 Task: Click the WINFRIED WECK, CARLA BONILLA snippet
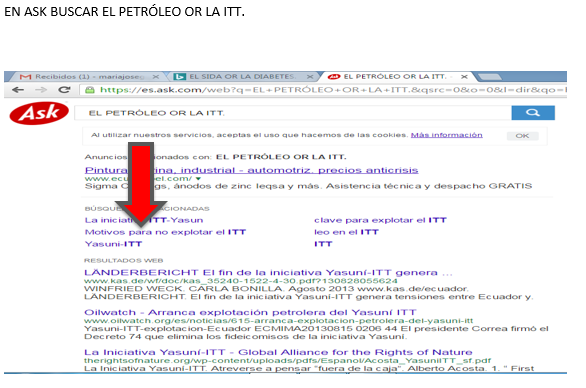276,289
